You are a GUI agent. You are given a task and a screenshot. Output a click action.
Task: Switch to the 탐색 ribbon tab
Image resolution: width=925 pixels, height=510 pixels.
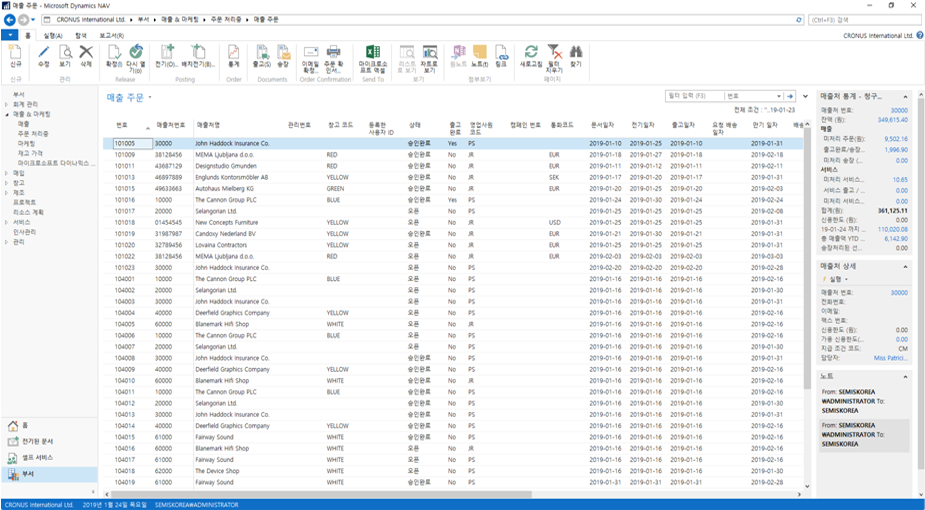click(x=81, y=35)
